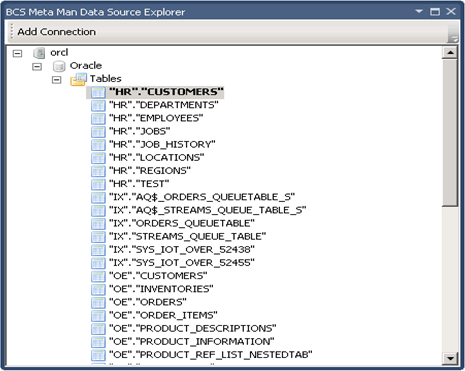Select "IX"."SYS_IOT_OVER_52455" table name
Viewport: 465px width, 371px height.
pos(182,263)
